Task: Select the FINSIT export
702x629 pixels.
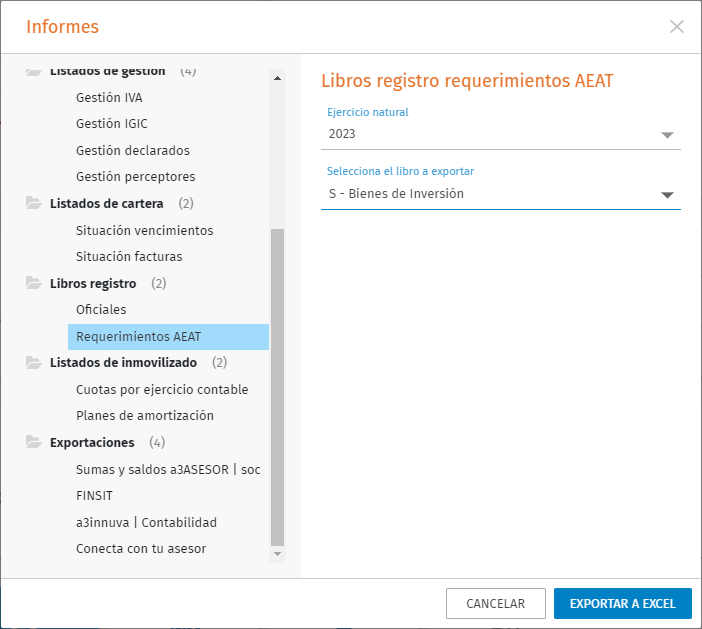Action: click(94, 496)
